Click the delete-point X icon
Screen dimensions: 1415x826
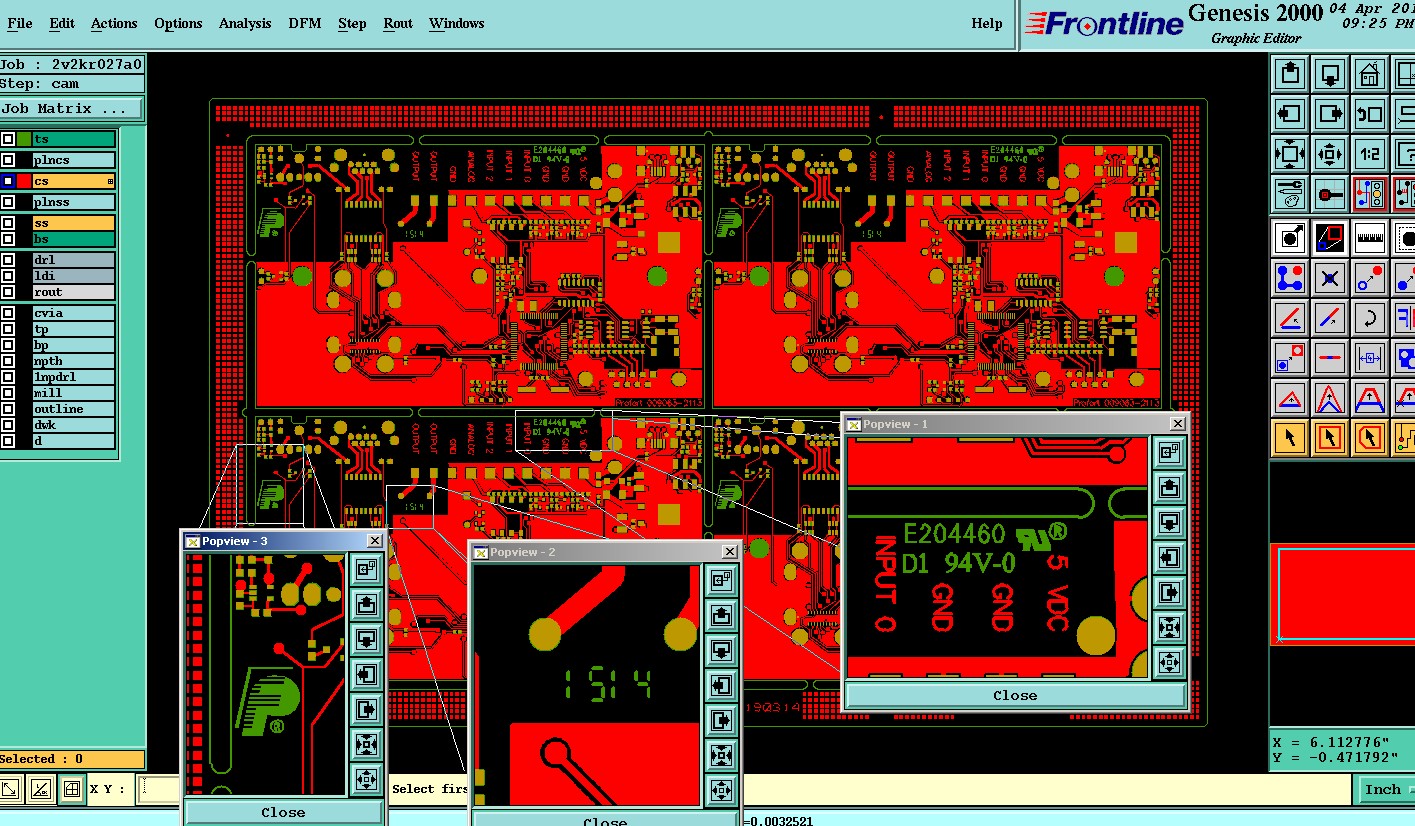pos(1330,277)
